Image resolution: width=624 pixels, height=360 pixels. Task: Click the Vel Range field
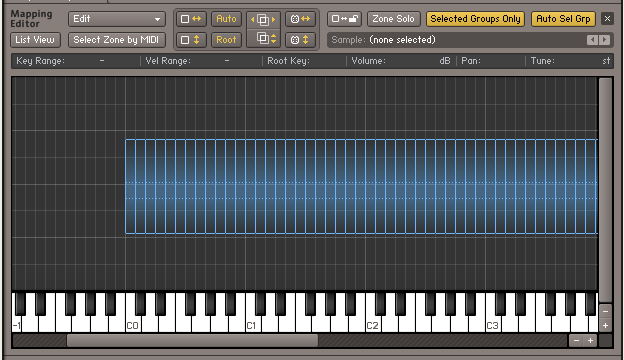[201, 61]
